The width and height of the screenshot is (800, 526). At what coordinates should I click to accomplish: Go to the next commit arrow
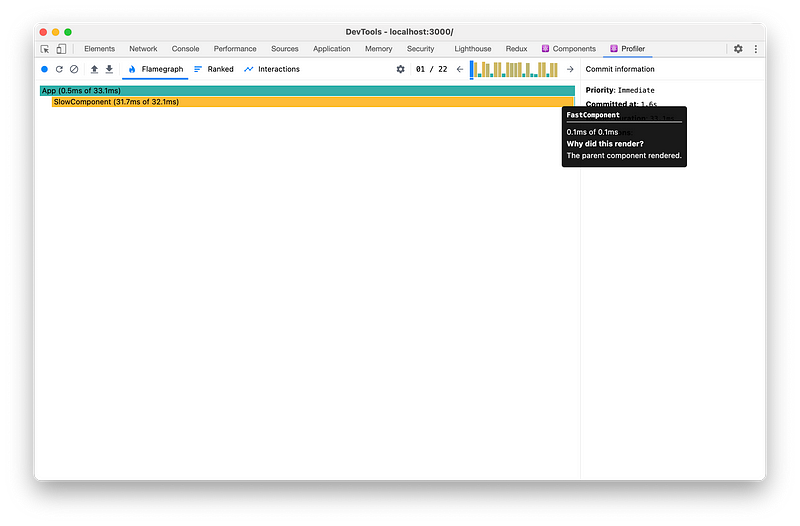(570, 69)
